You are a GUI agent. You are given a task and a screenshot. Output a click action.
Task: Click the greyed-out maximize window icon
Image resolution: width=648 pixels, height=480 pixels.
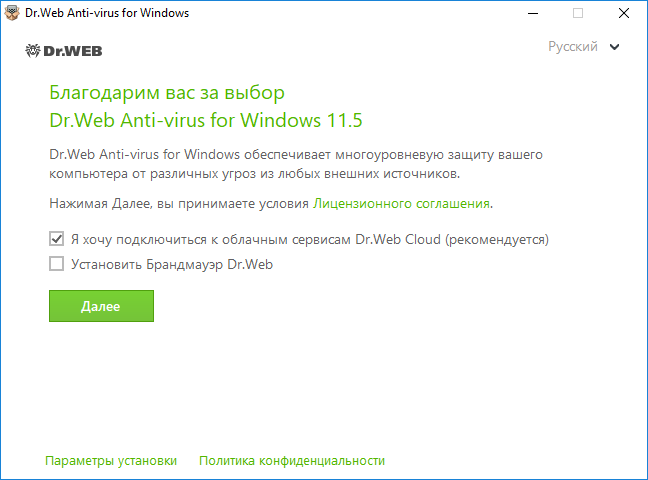(578, 13)
